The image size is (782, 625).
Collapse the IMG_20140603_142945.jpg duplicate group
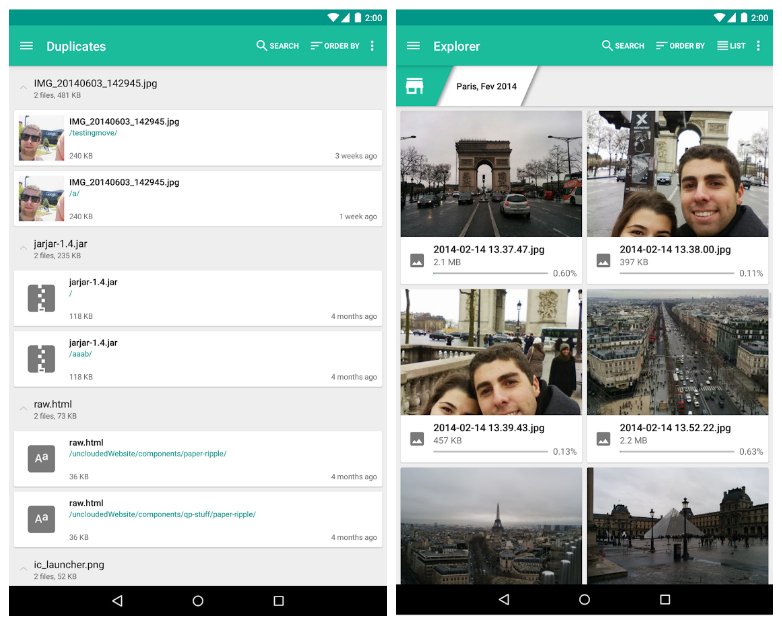click(23, 88)
